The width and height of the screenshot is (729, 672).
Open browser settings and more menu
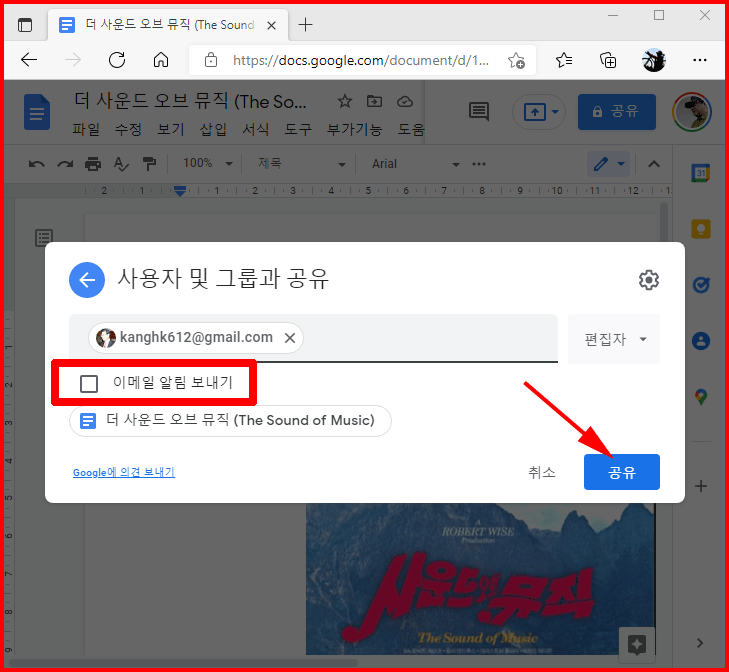coord(699,60)
